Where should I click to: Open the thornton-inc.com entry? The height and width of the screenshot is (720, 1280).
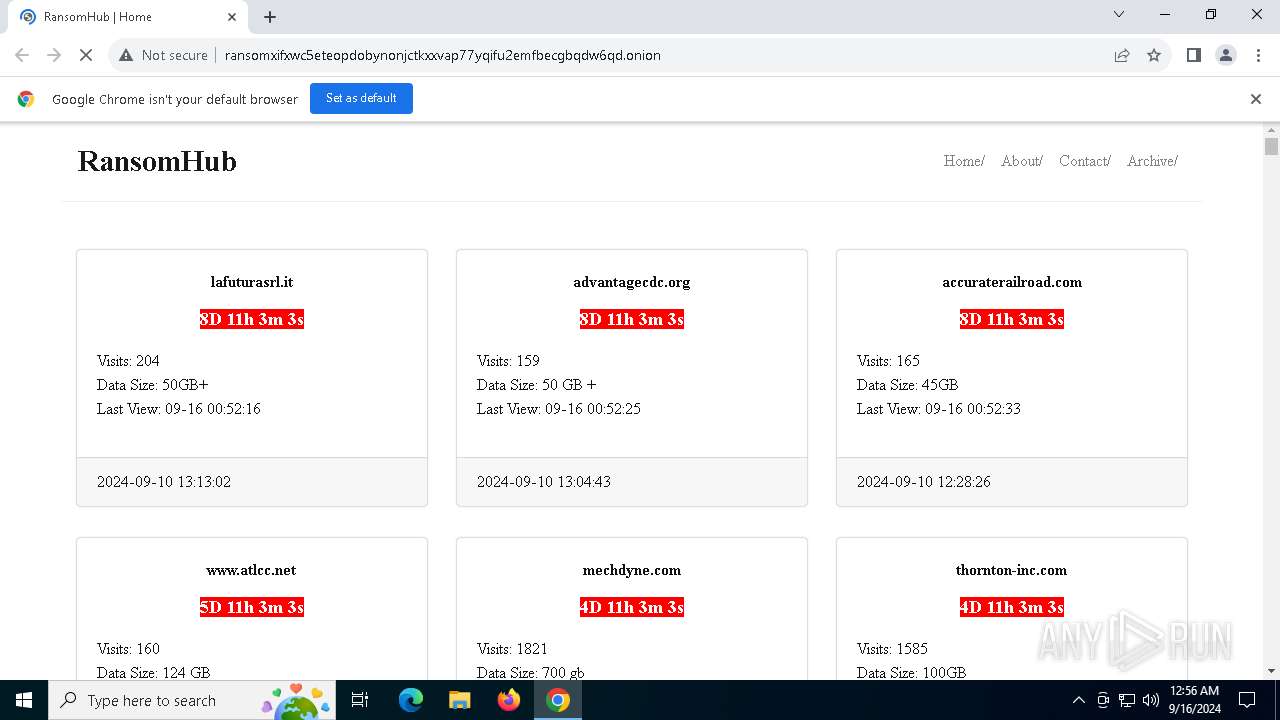pyautogui.click(x=1012, y=570)
